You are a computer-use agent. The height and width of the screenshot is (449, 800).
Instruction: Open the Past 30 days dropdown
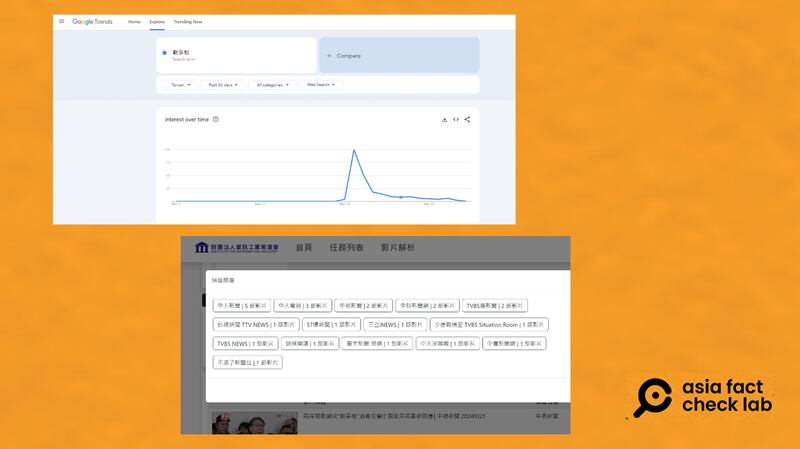point(220,85)
